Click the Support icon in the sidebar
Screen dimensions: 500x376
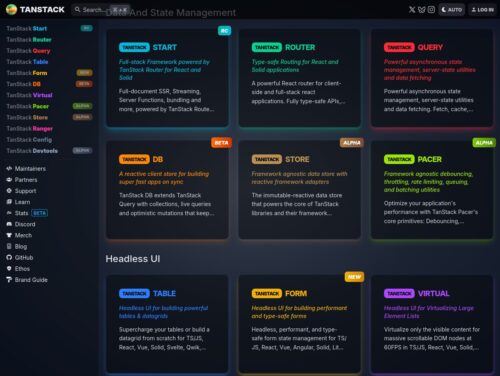click(9, 191)
